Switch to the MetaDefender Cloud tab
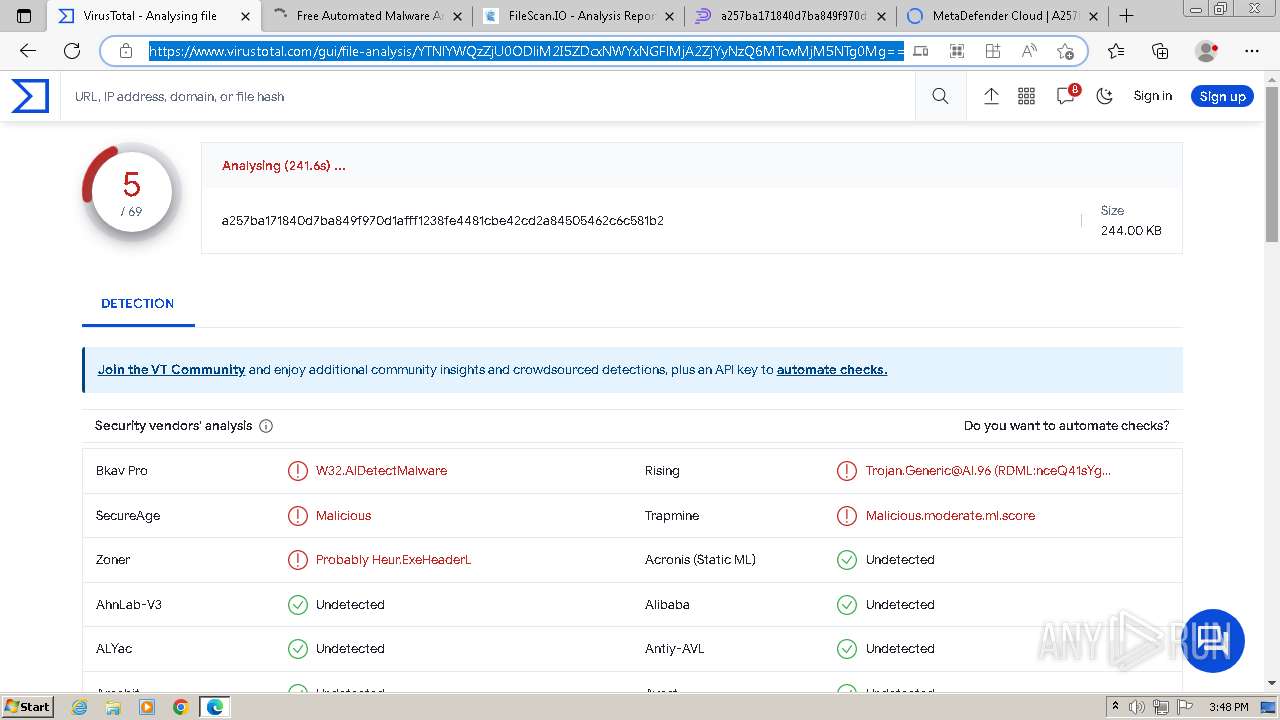1280x720 pixels. [x=1005, y=16]
